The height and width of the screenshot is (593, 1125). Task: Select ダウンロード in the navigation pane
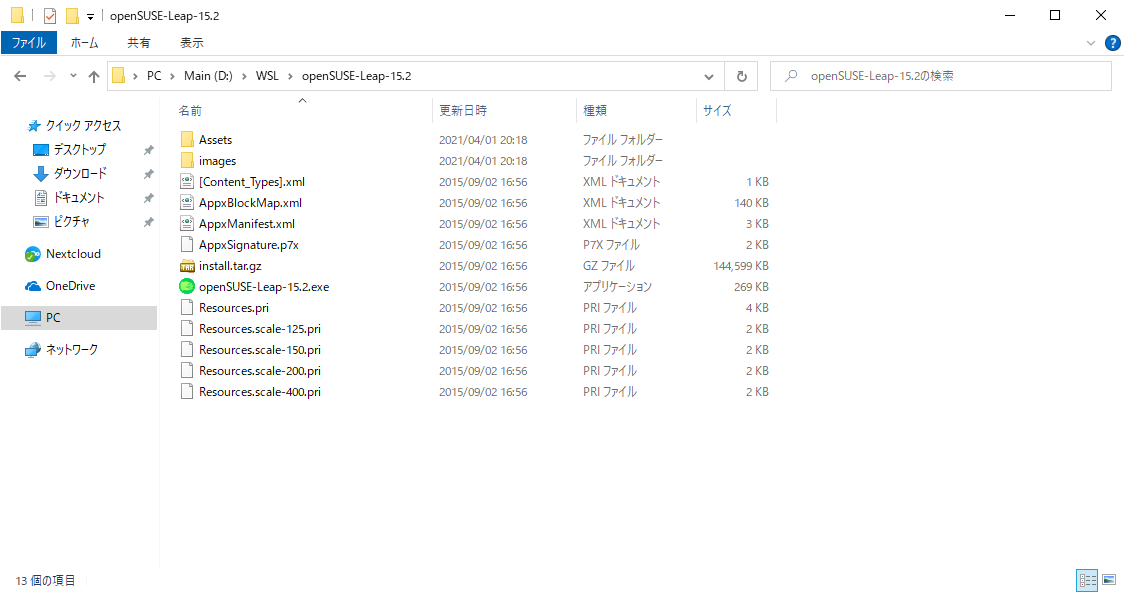pyautogui.click(x=80, y=174)
